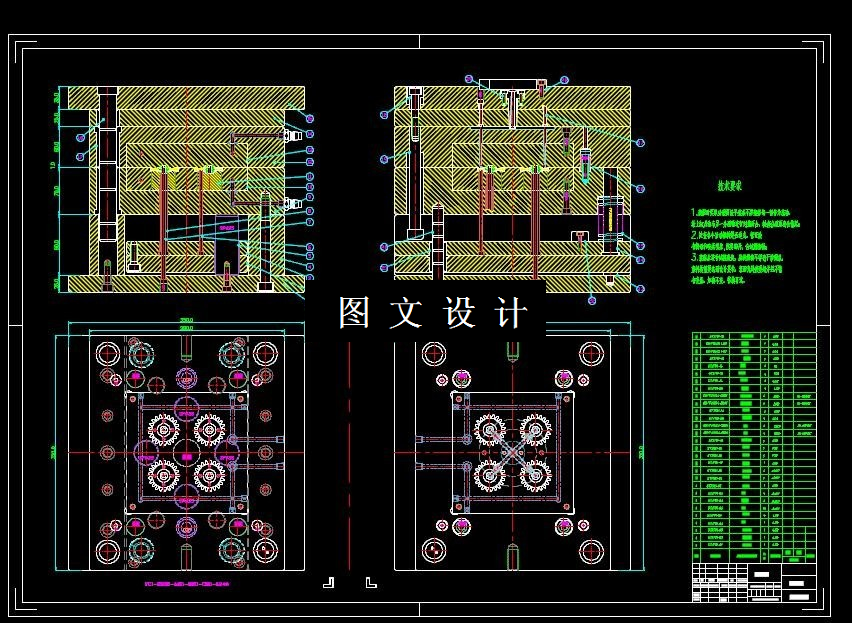
Task: Click the white title block table
Action: click(754, 583)
